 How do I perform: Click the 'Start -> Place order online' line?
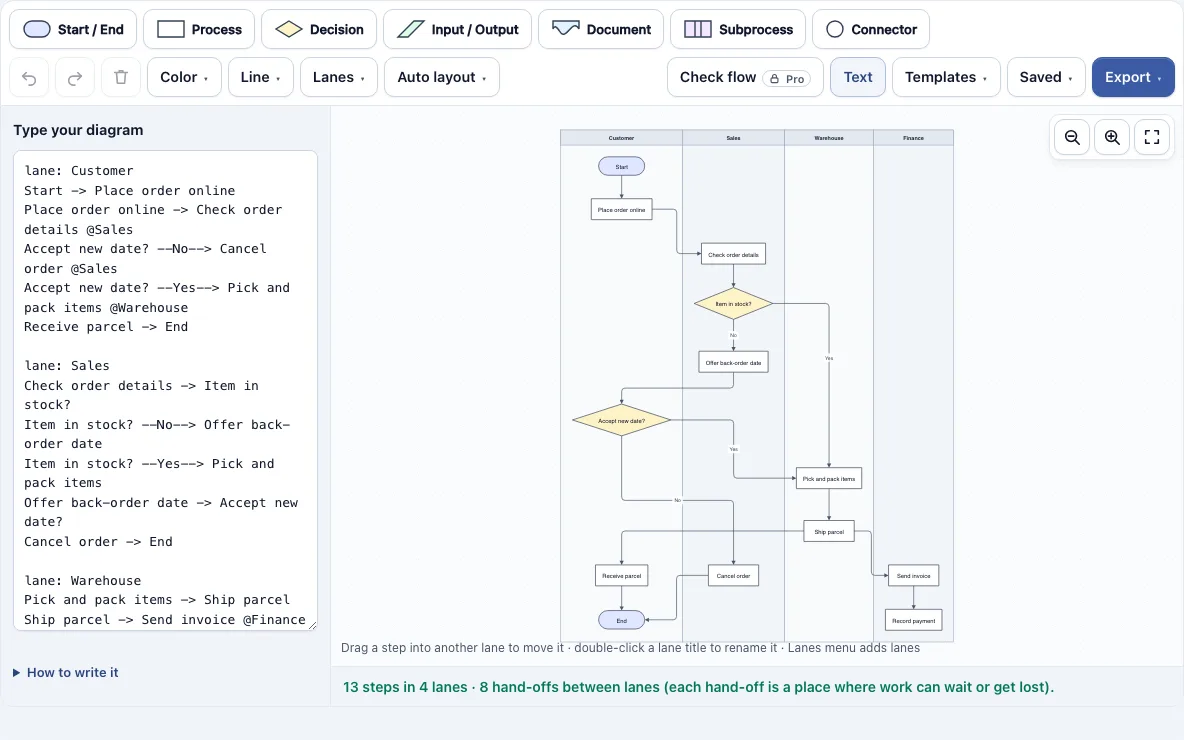[129, 190]
